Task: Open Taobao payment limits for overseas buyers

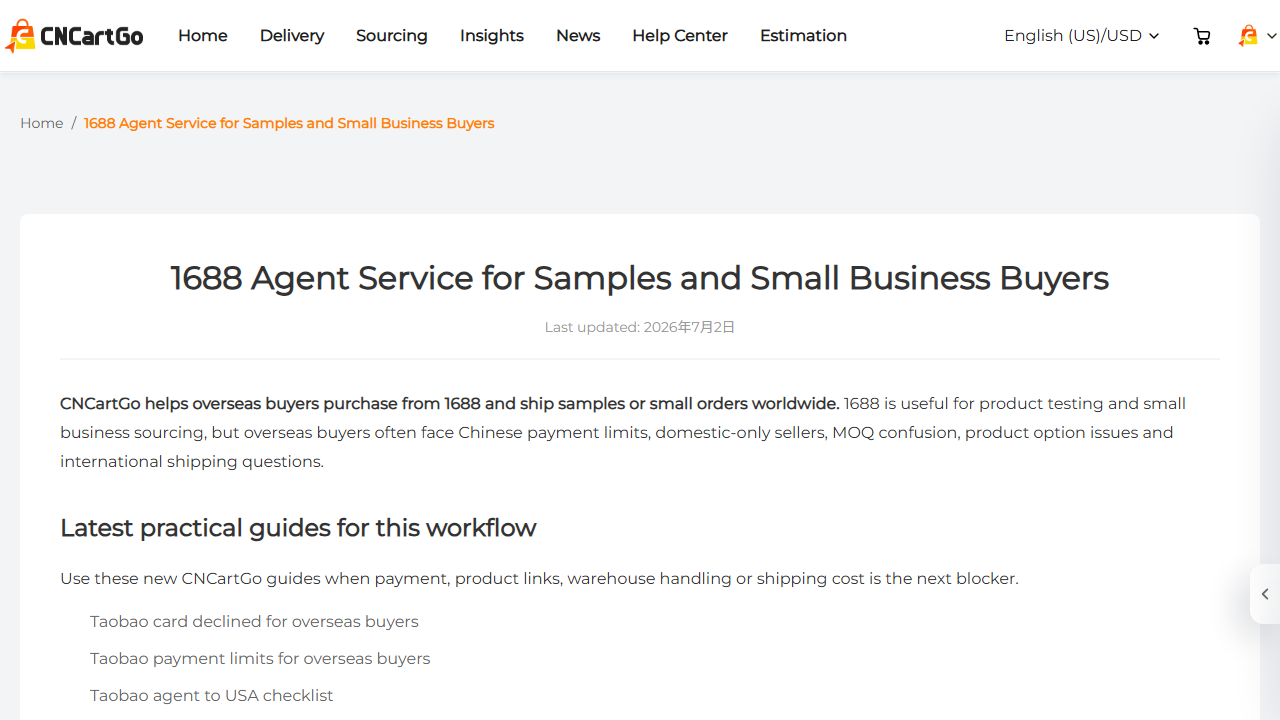Action: click(260, 658)
